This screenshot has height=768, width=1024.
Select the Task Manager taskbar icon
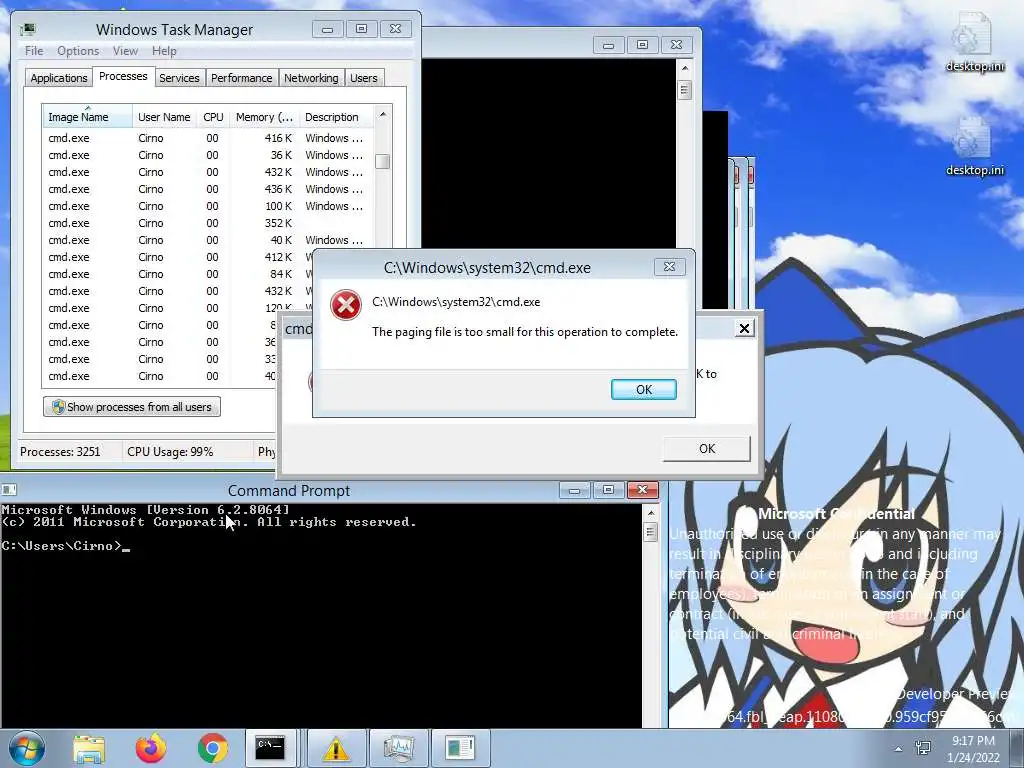coord(398,748)
